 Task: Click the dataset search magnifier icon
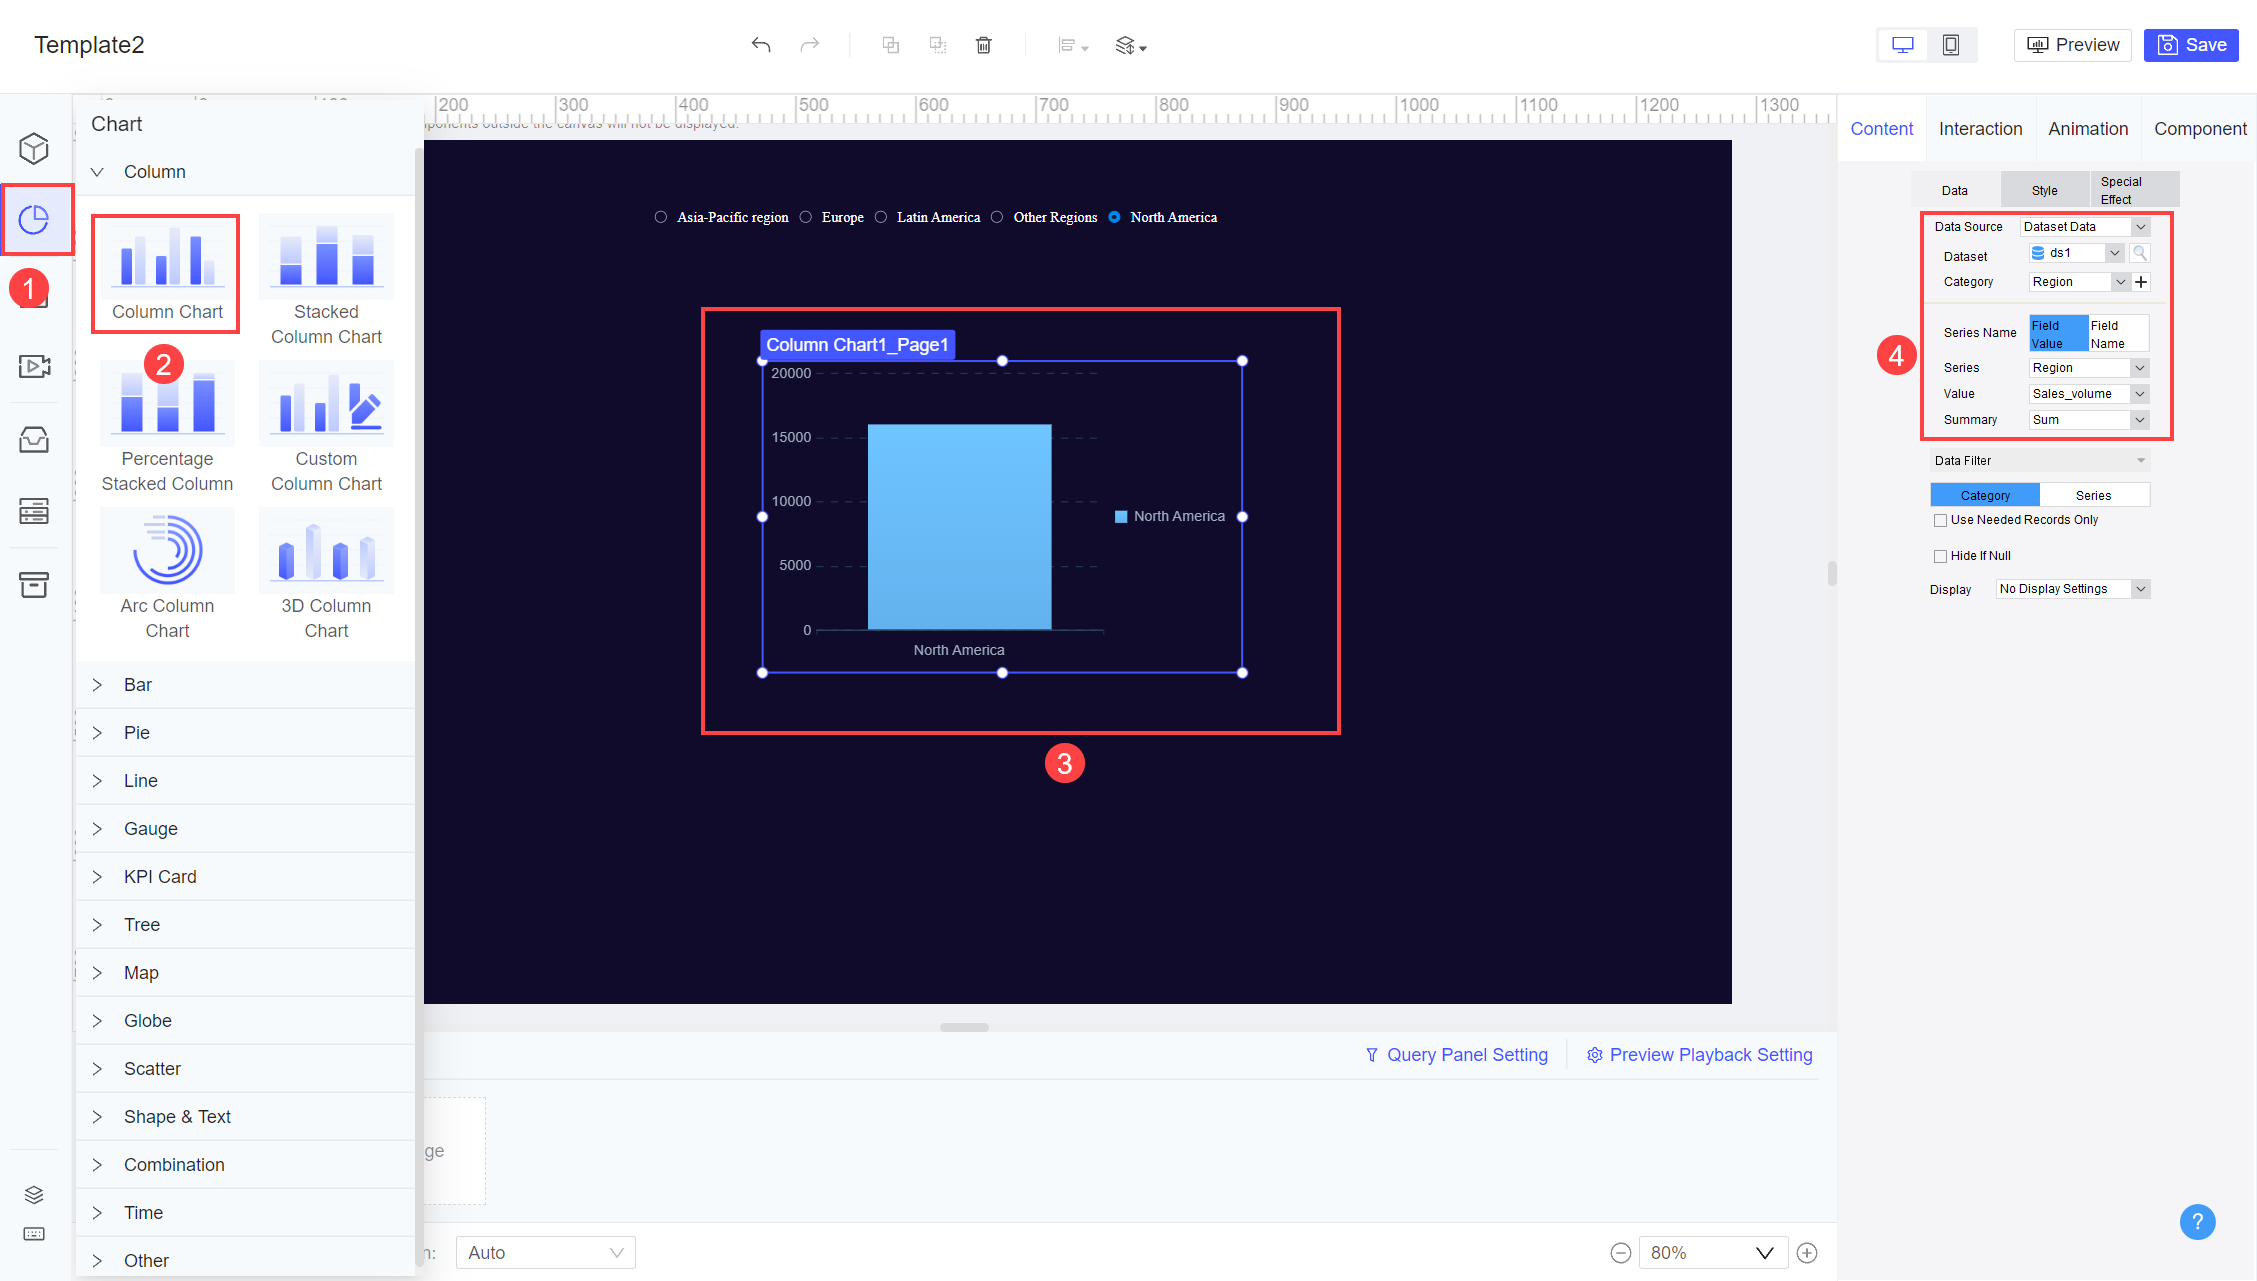(2139, 253)
